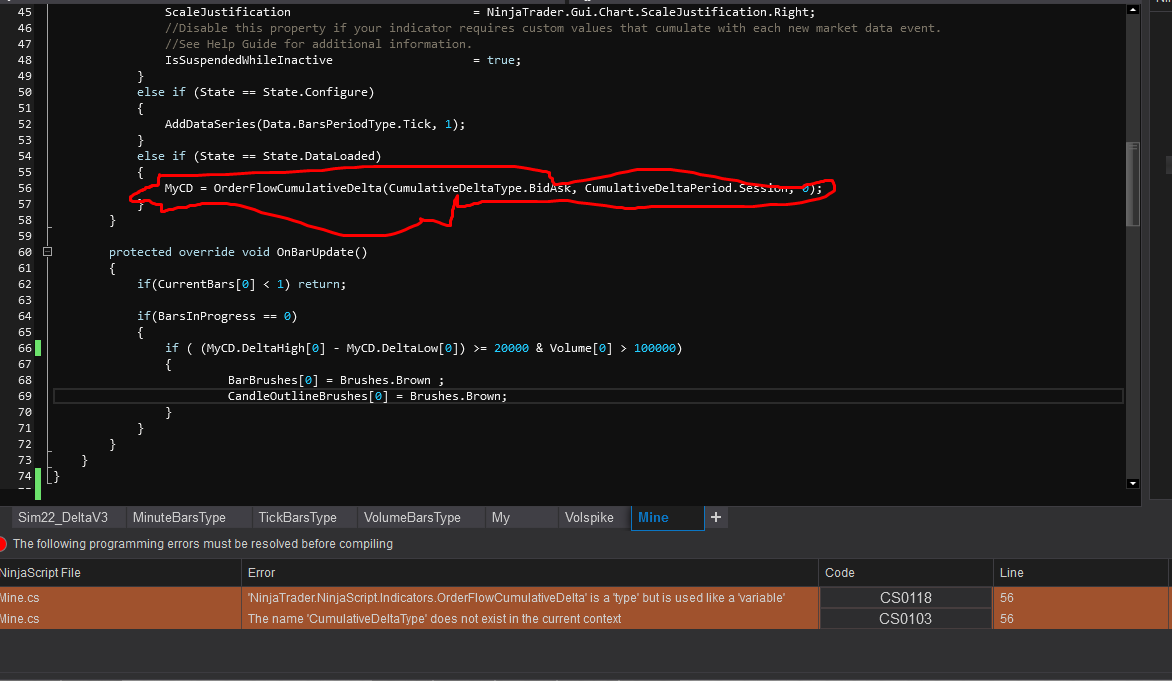Click the vertical scrollbar thumb in editor
This screenshot has height=681, width=1172.
point(1132,184)
